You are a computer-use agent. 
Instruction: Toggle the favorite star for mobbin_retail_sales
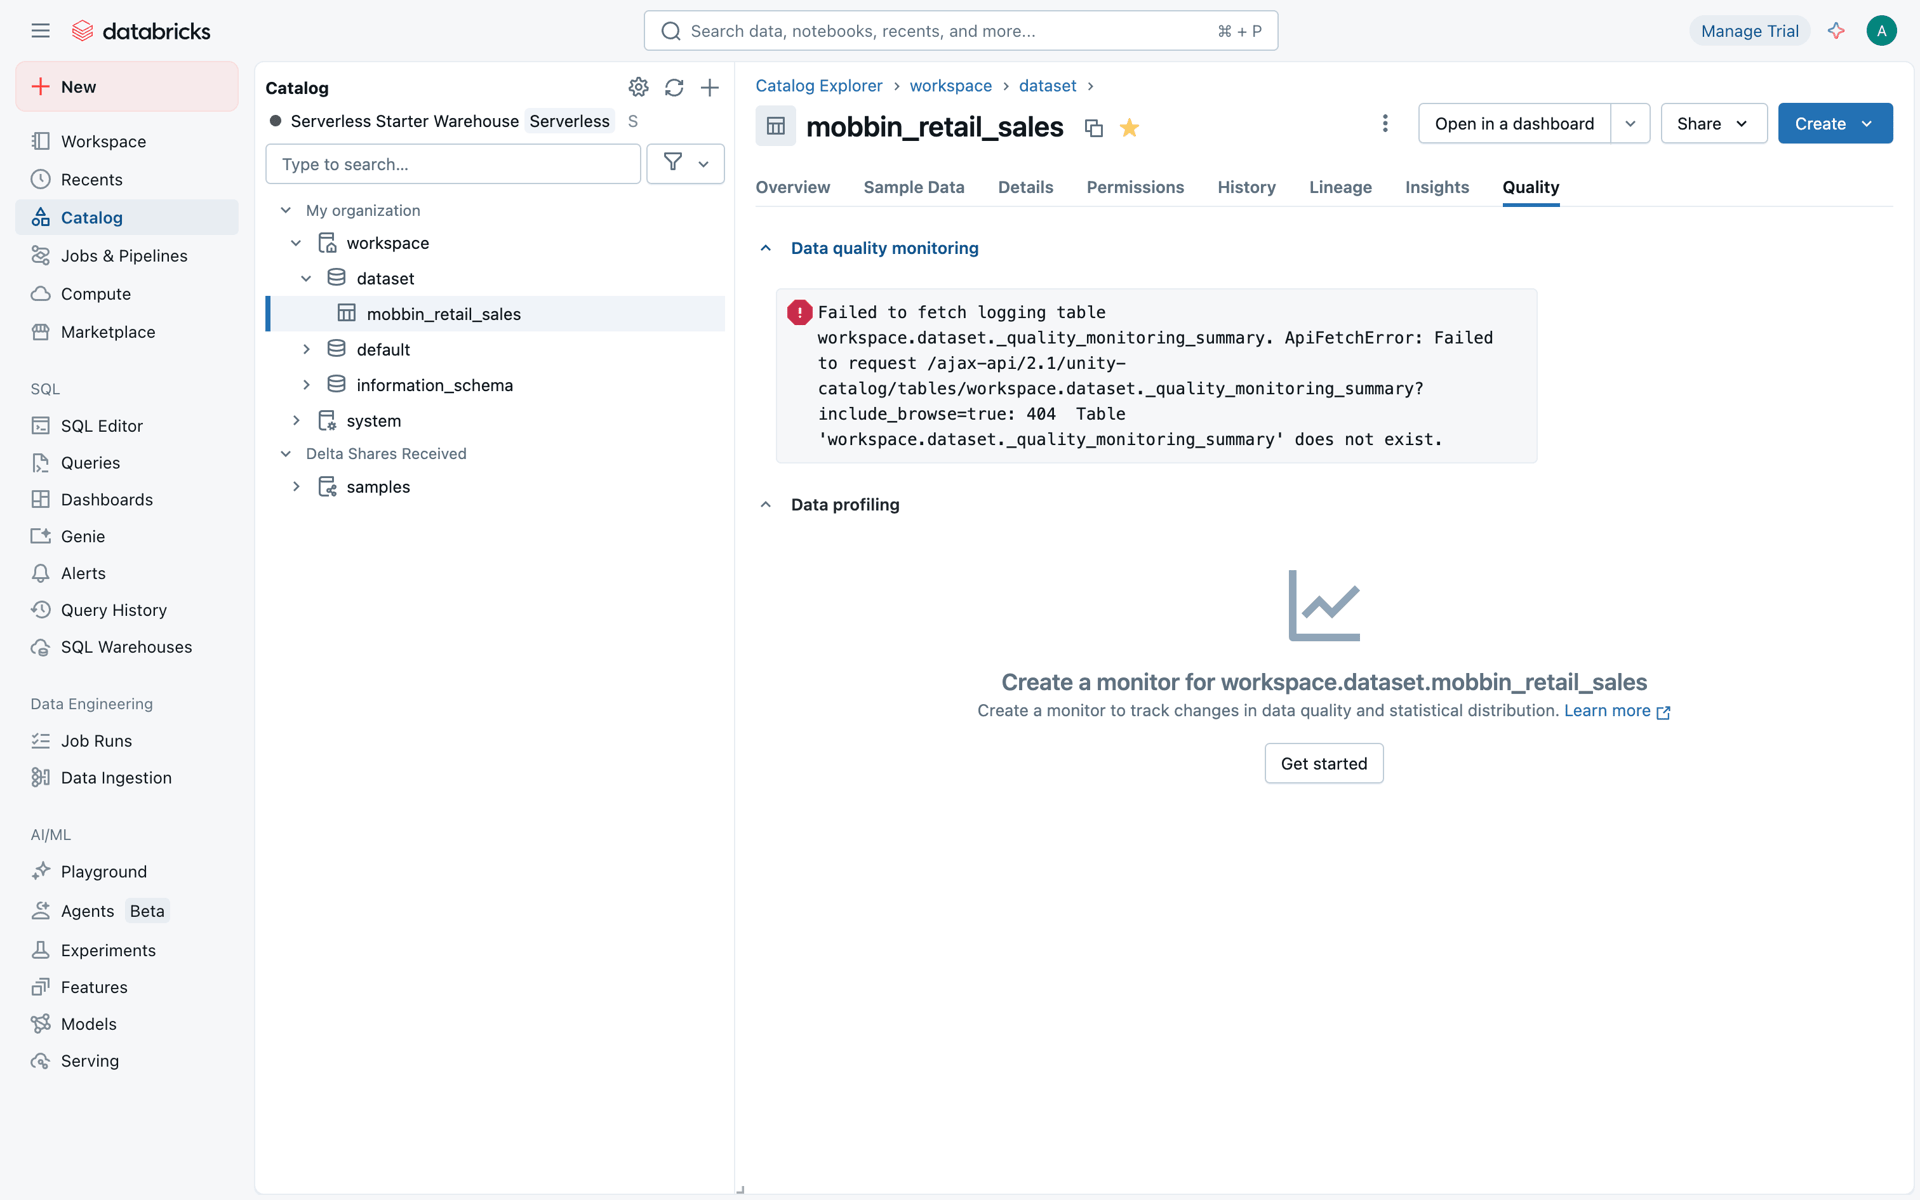coord(1130,128)
